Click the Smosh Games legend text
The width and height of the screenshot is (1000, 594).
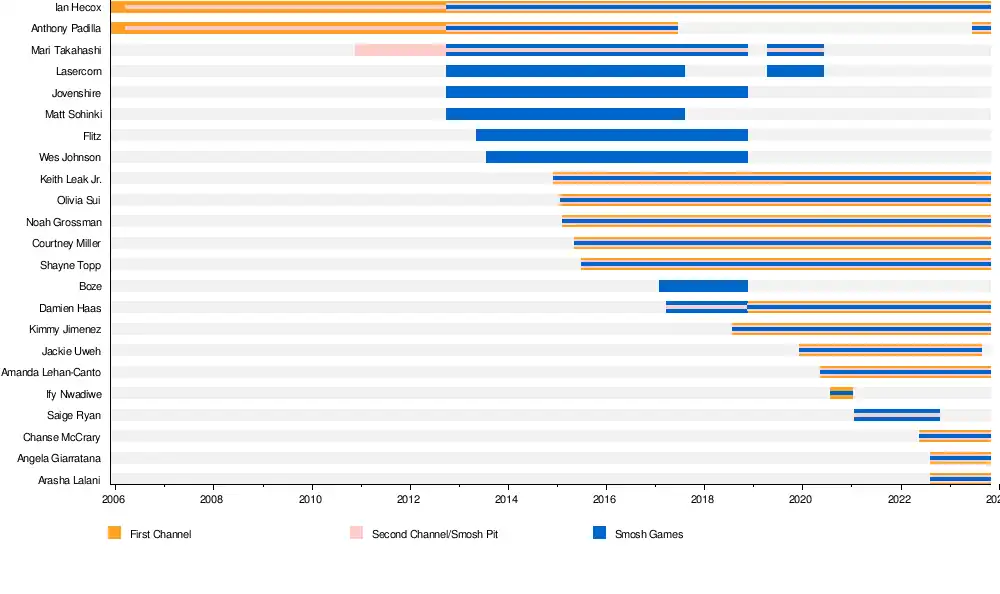point(649,534)
